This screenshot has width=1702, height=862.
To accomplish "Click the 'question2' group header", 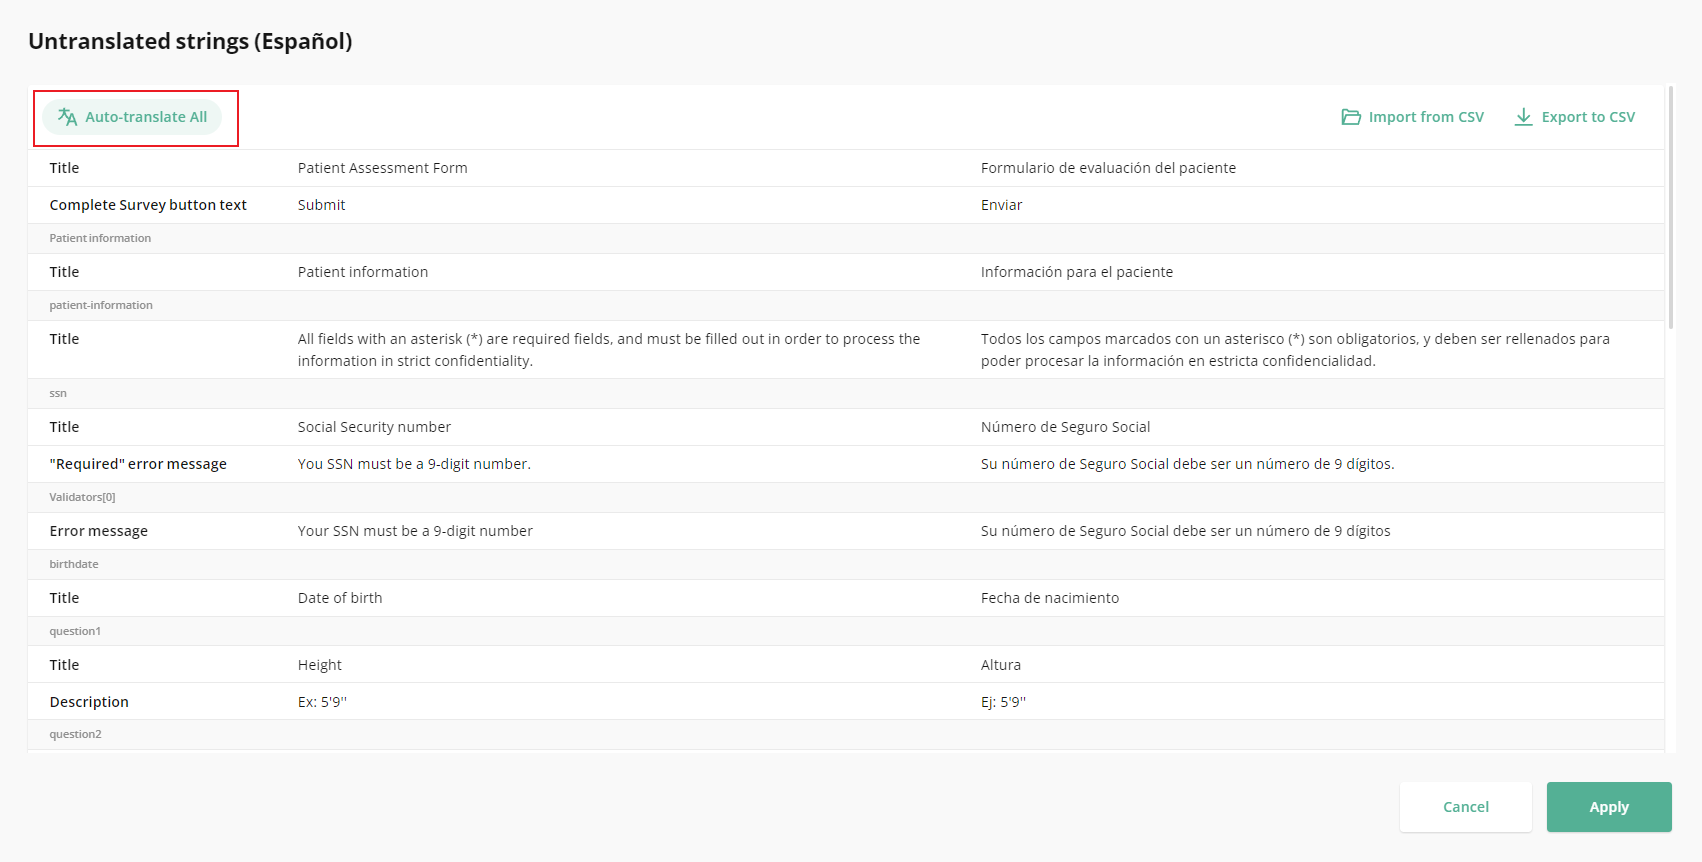I will click(x=75, y=734).
